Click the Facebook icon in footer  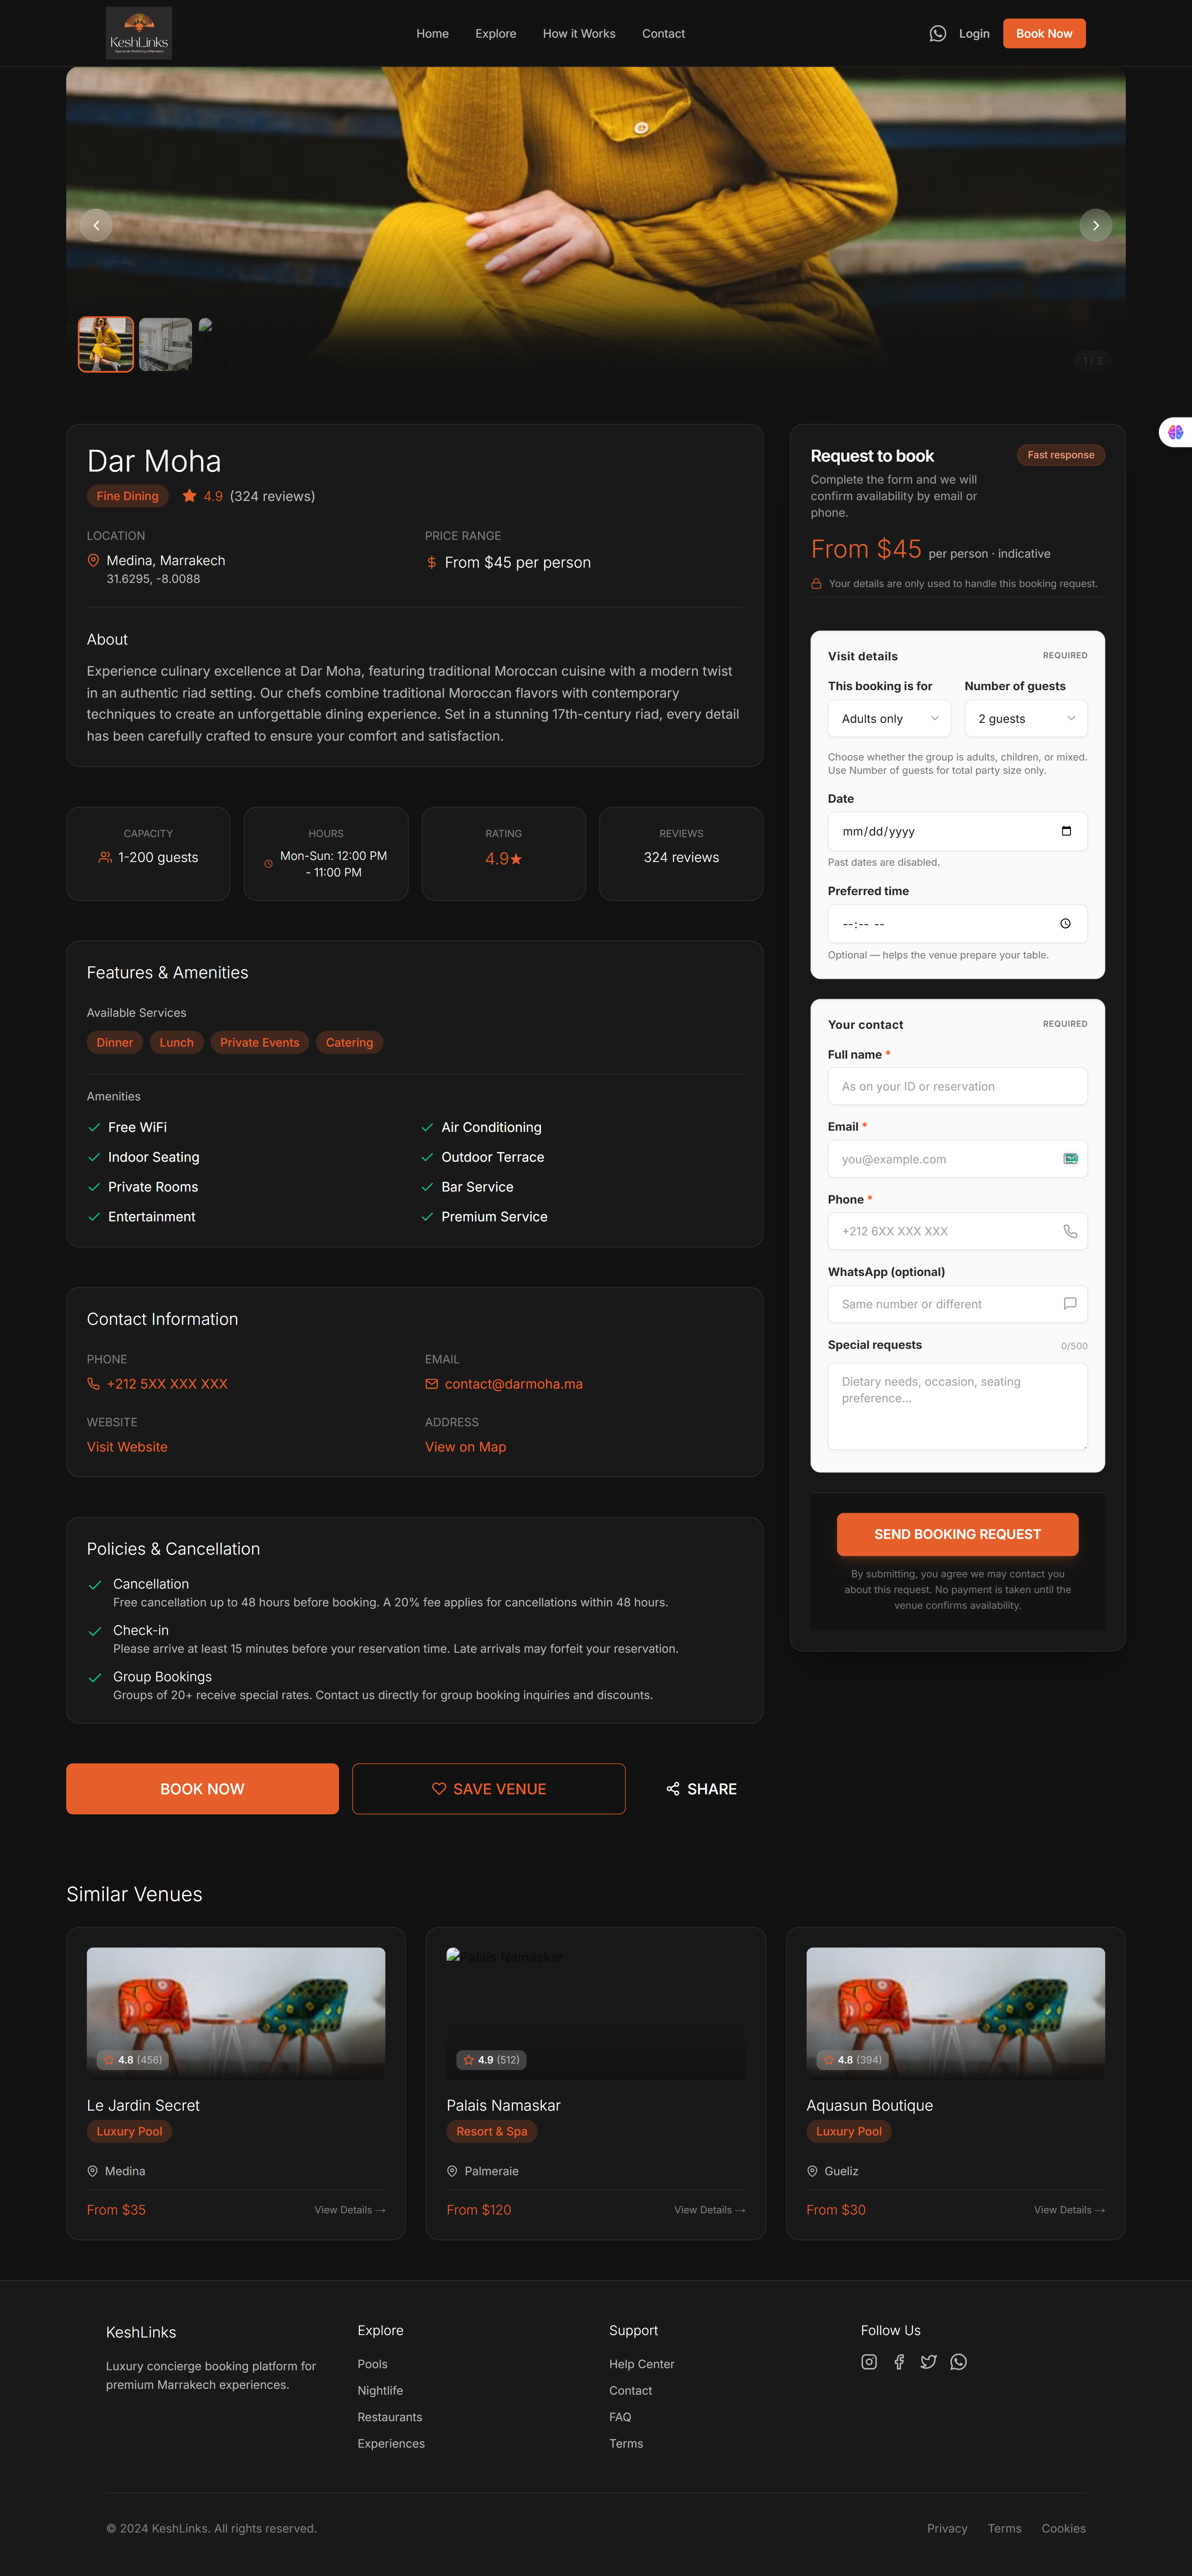tap(899, 2361)
